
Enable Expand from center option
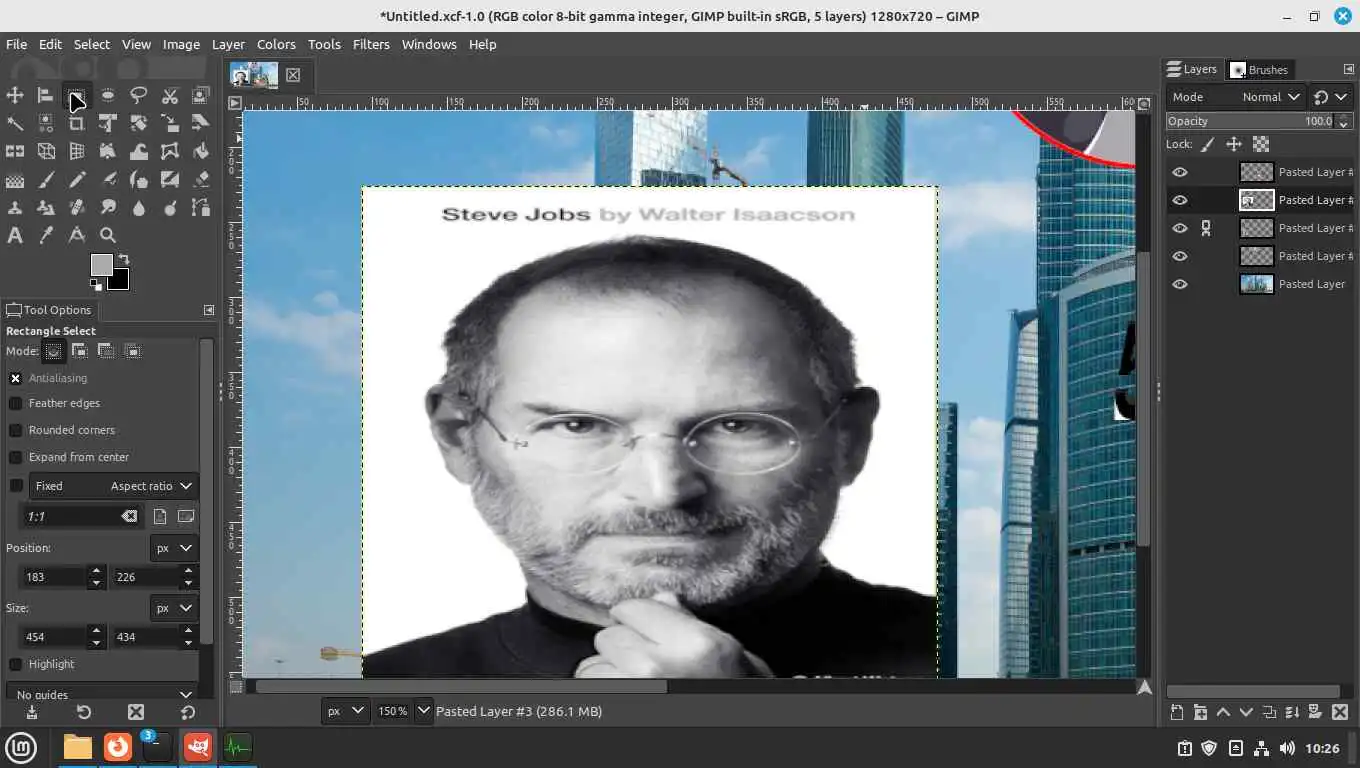pyautogui.click(x=15, y=457)
